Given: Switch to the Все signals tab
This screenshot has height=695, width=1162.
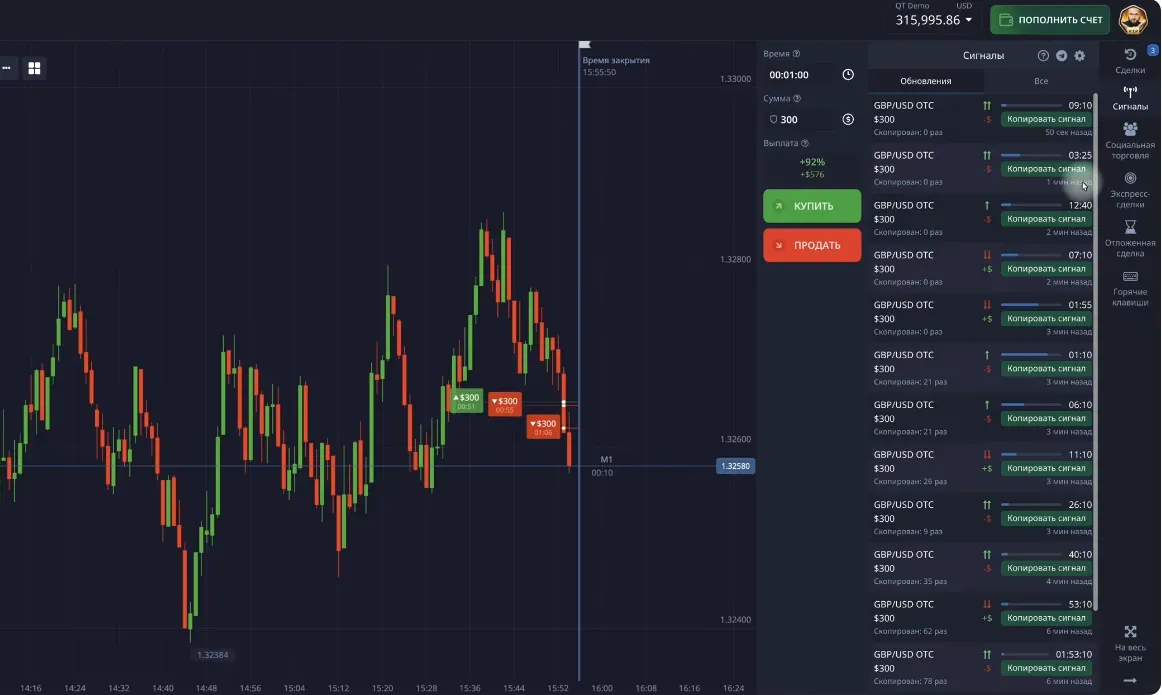Looking at the screenshot, I should [1040, 81].
